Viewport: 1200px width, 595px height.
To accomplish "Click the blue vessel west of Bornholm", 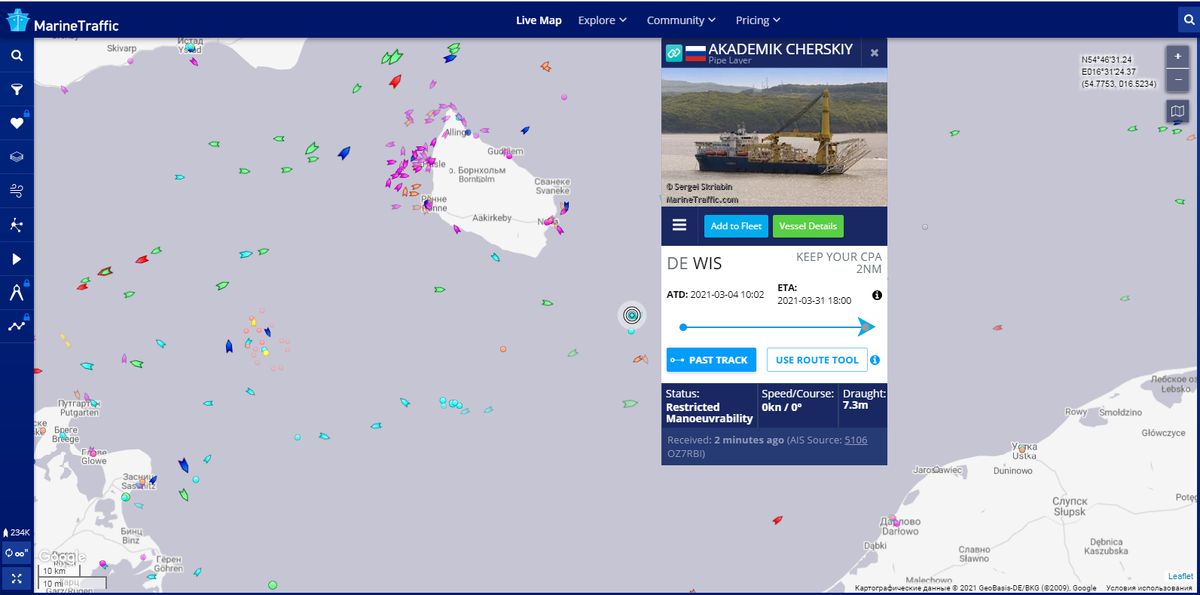I will pyautogui.click(x=344, y=152).
